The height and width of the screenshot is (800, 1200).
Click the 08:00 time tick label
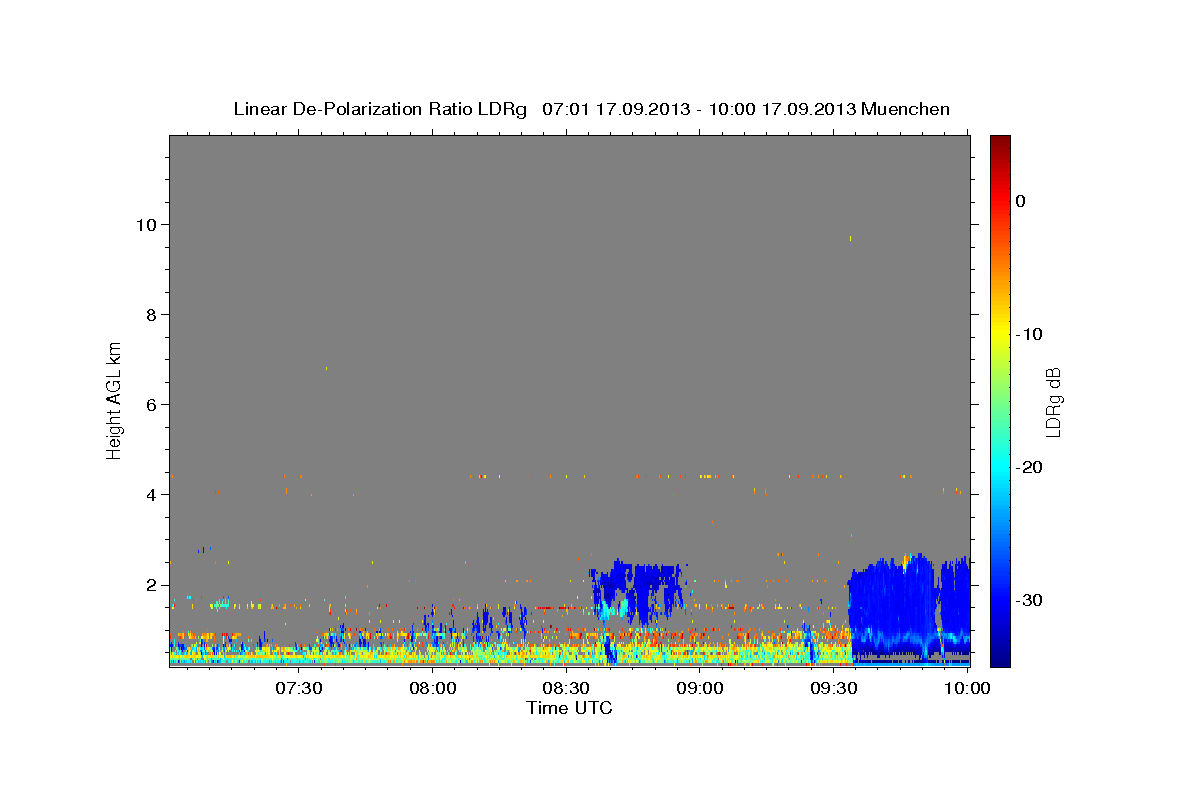[x=433, y=689]
